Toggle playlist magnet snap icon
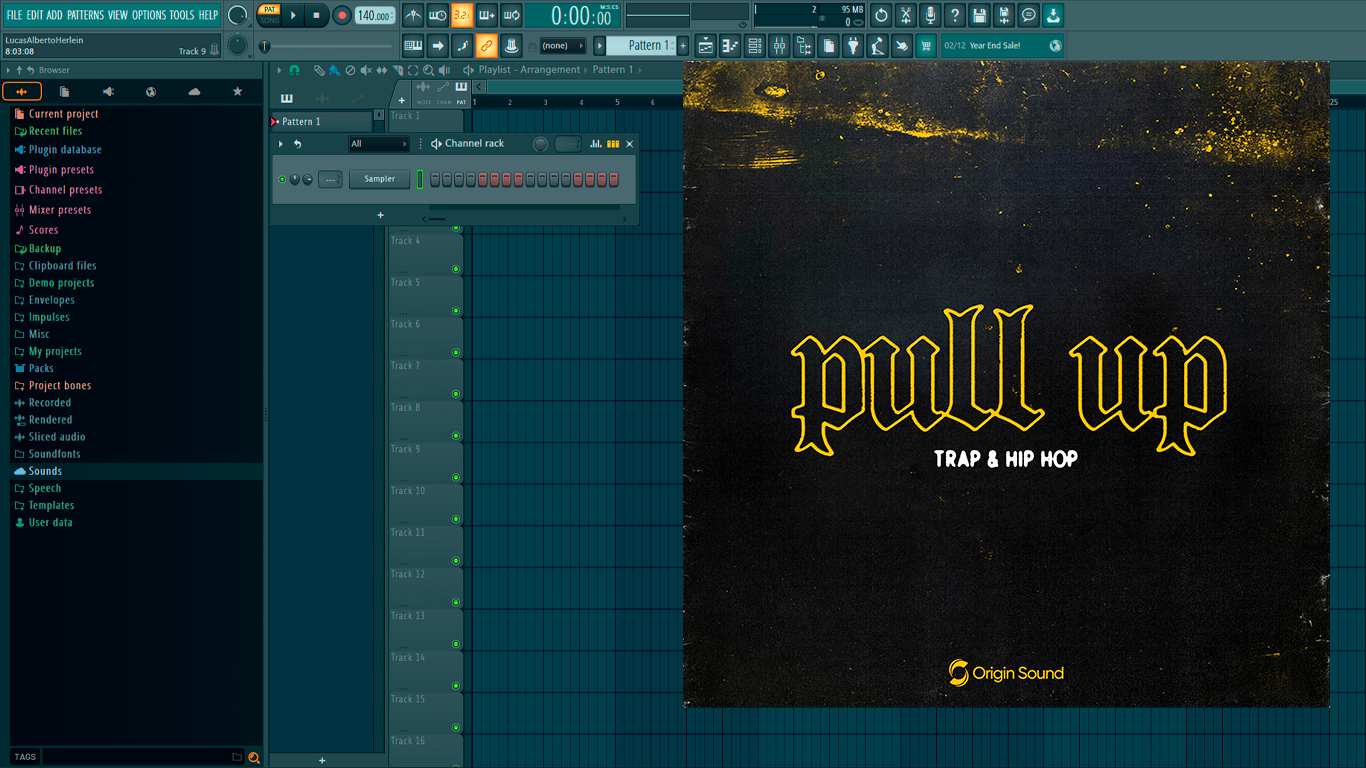This screenshot has height=768, width=1366. point(294,70)
